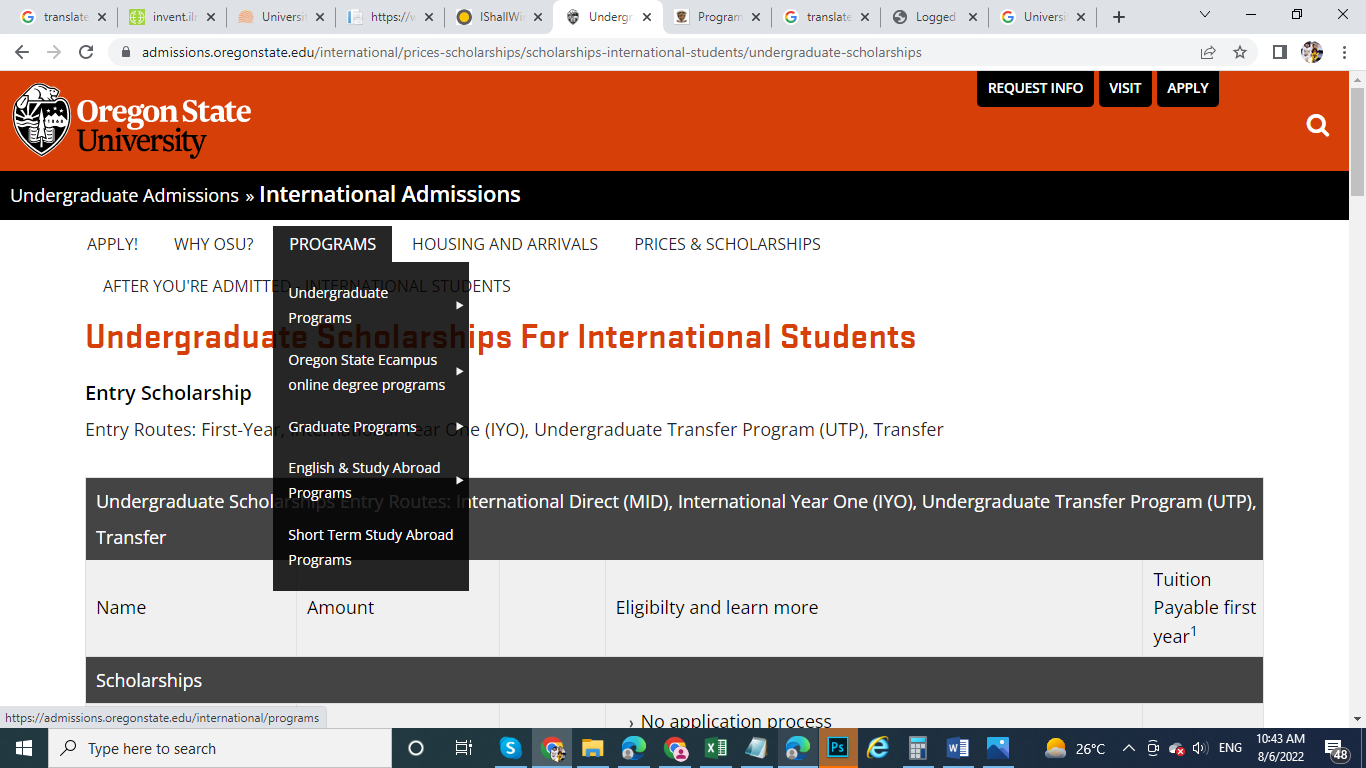This screenshot has height=768, width=1366.
Task: Open Word from the taskbar
Action: coord(958,748)
